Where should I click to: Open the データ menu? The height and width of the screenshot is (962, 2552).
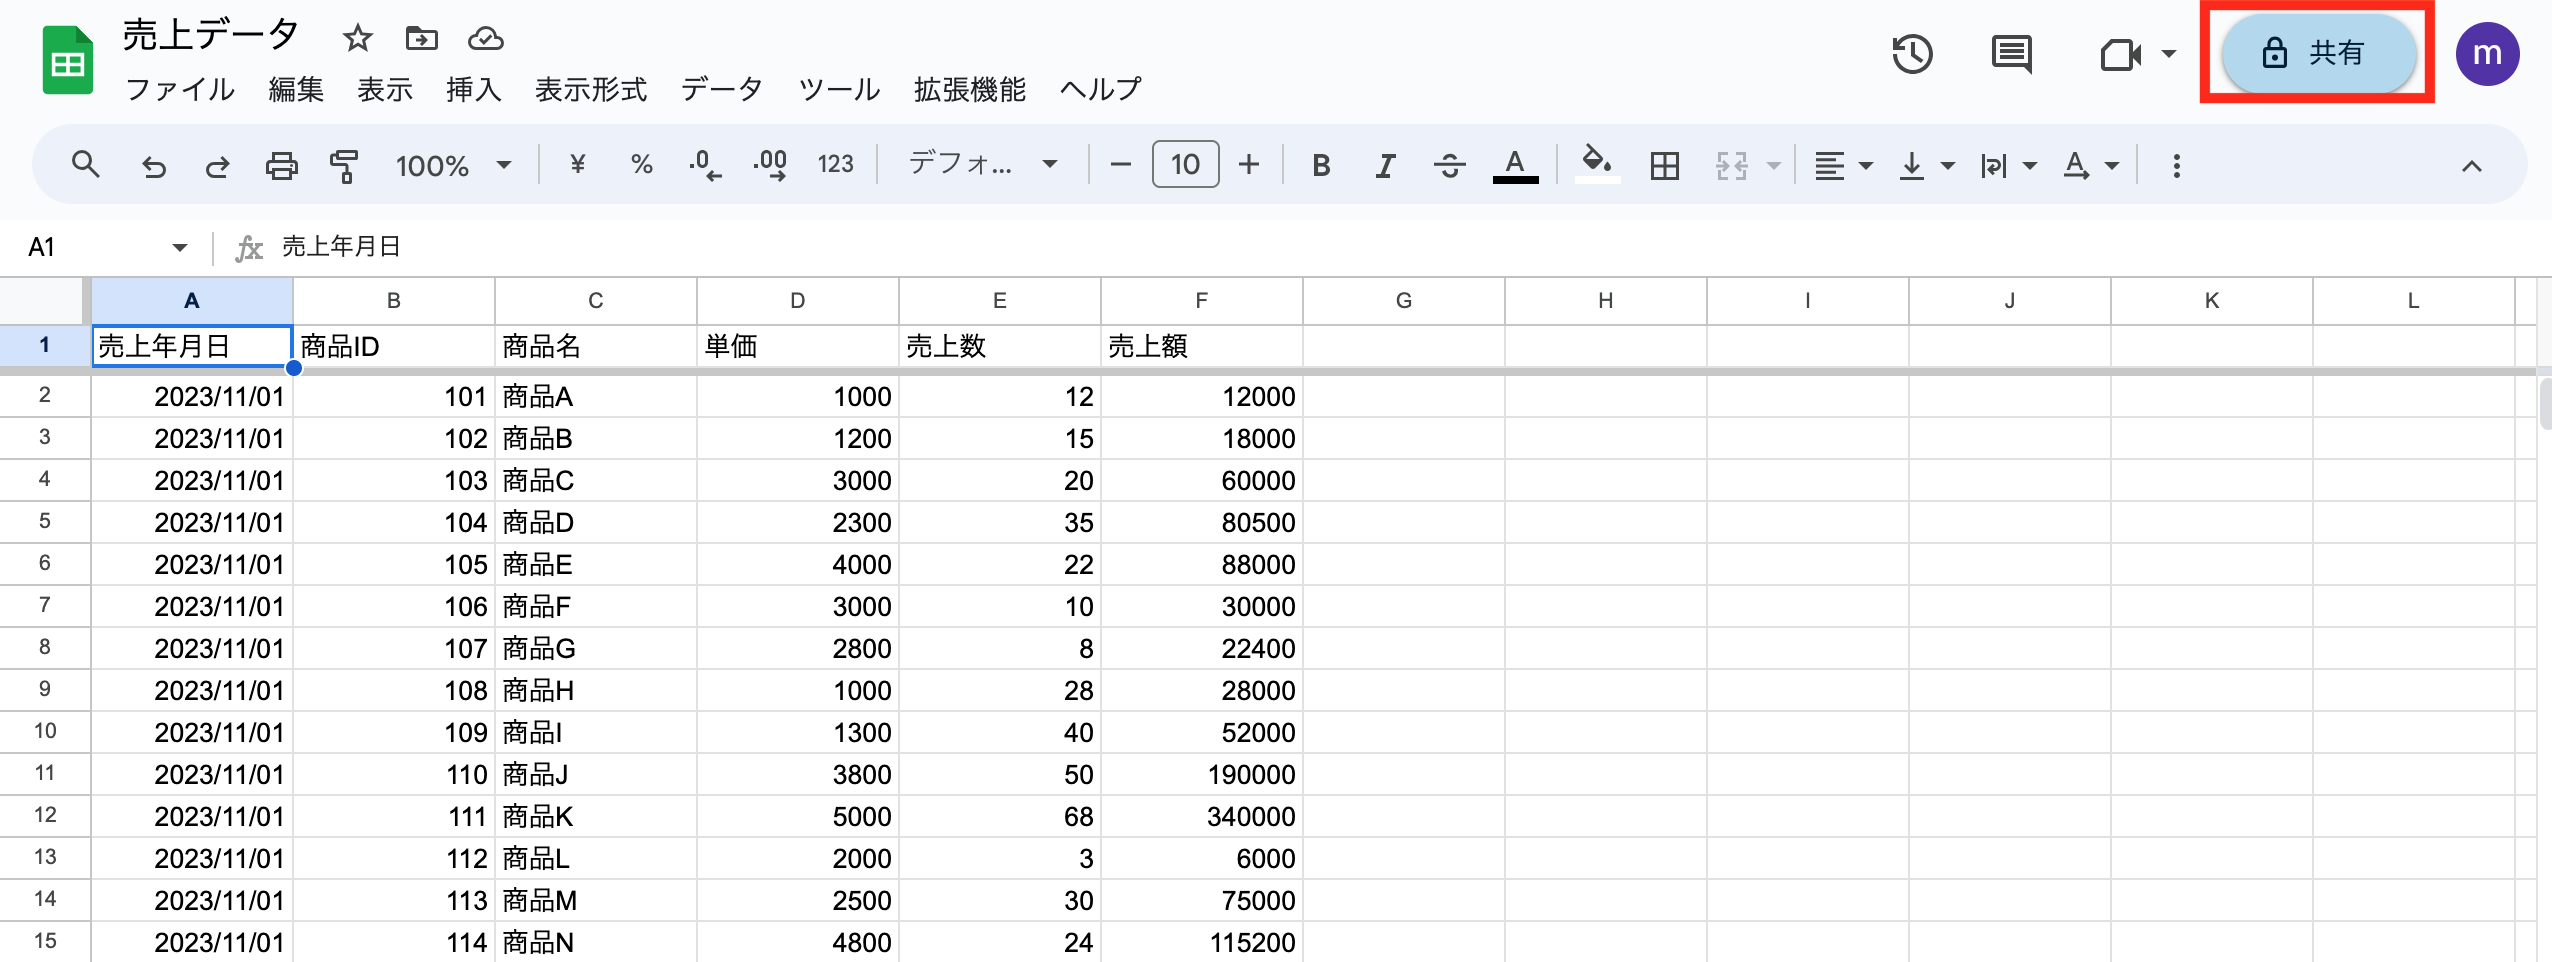(722, 90)
